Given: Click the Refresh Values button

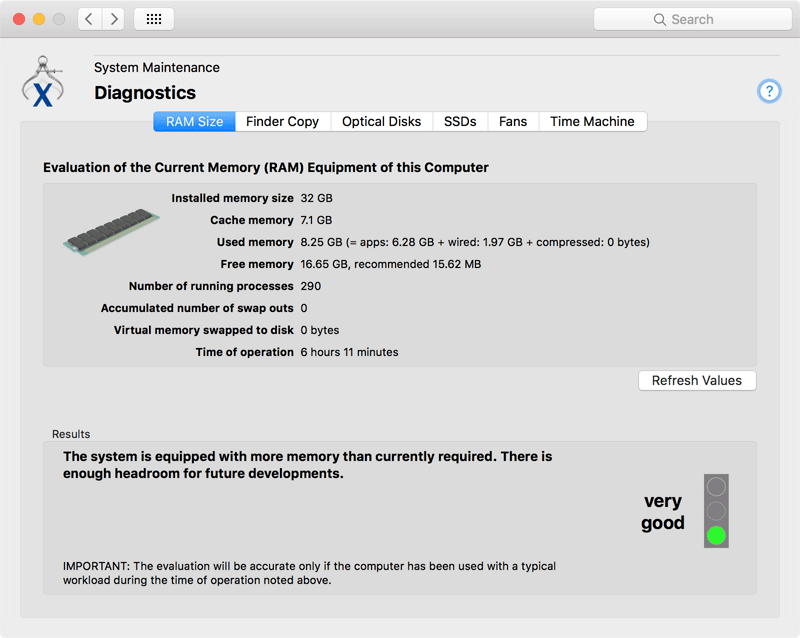Looking at the screenshot, I should (697, 381).
